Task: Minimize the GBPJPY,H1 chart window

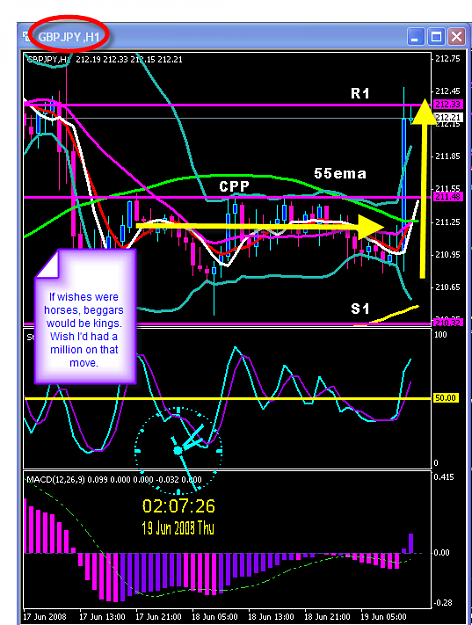Action: pos(416,37)
